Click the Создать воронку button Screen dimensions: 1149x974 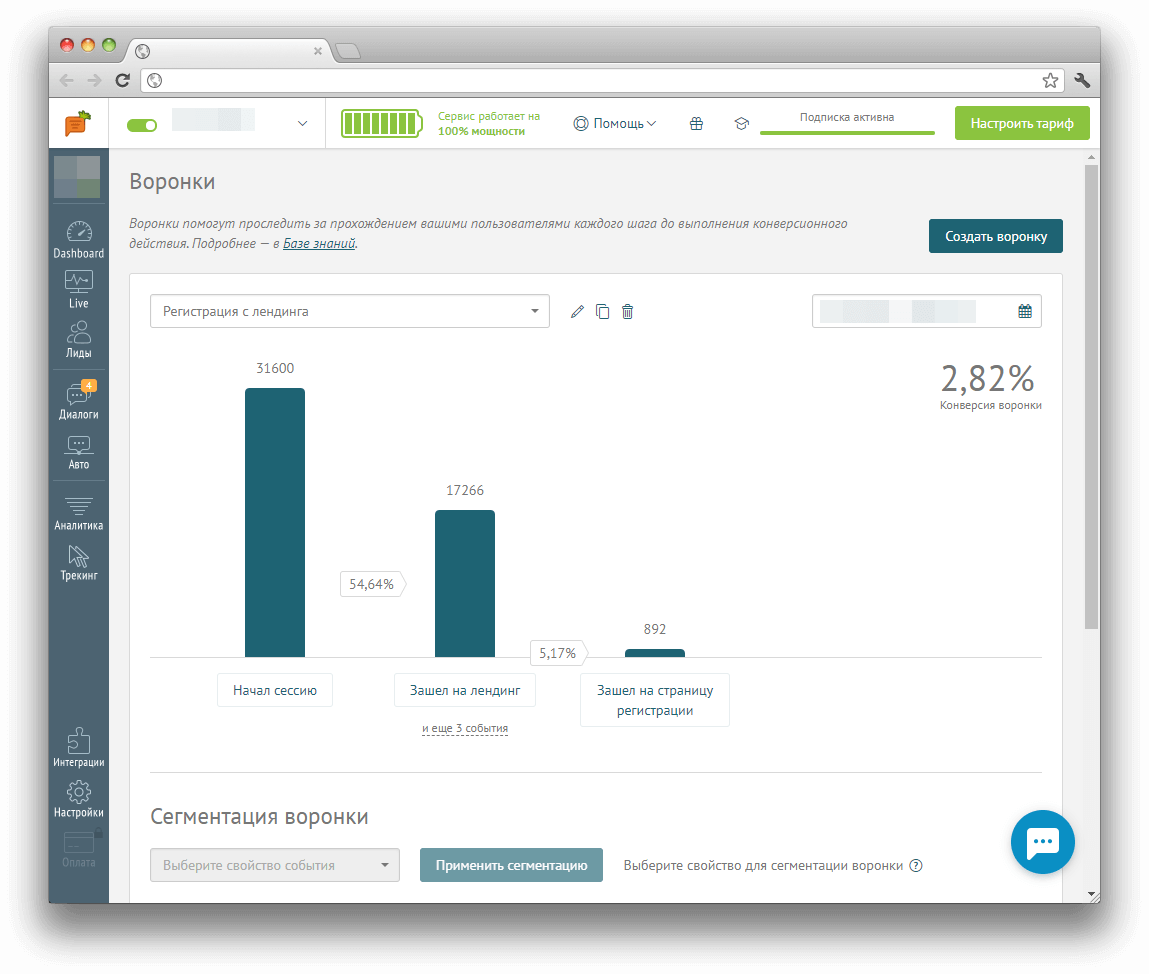click(995, 237)
